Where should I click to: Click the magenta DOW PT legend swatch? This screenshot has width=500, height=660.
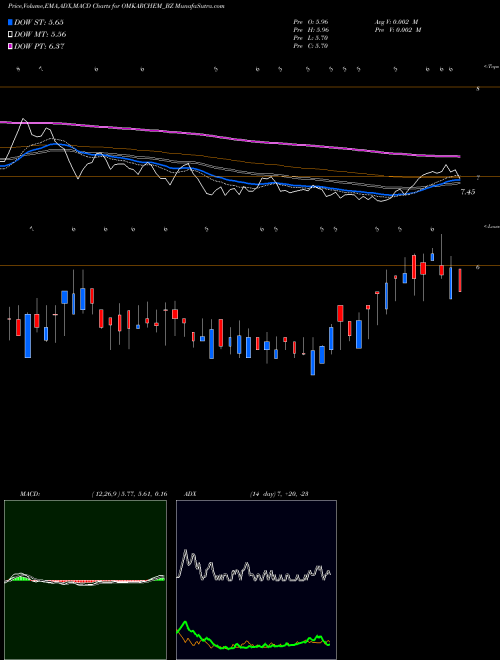coord(10,46)
